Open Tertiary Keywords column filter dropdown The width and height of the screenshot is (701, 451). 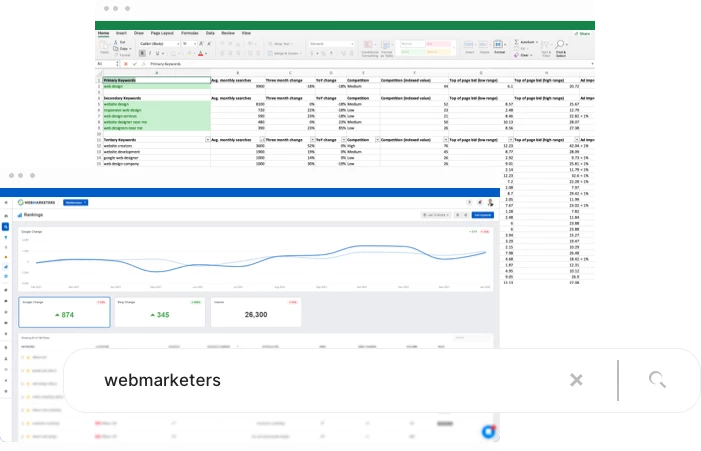click(x=207, y=140)
